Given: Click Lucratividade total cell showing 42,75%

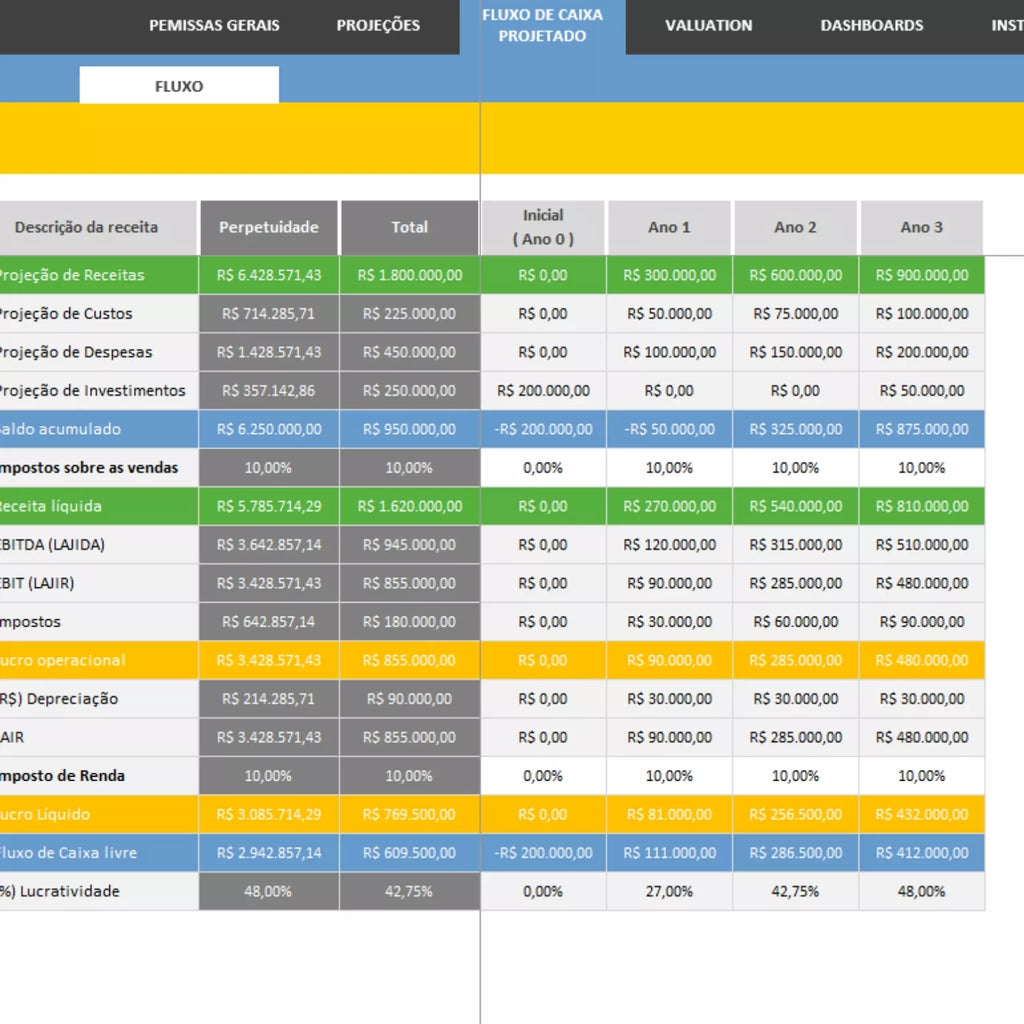Looking at the screenshot, I should tap(409, 891).
